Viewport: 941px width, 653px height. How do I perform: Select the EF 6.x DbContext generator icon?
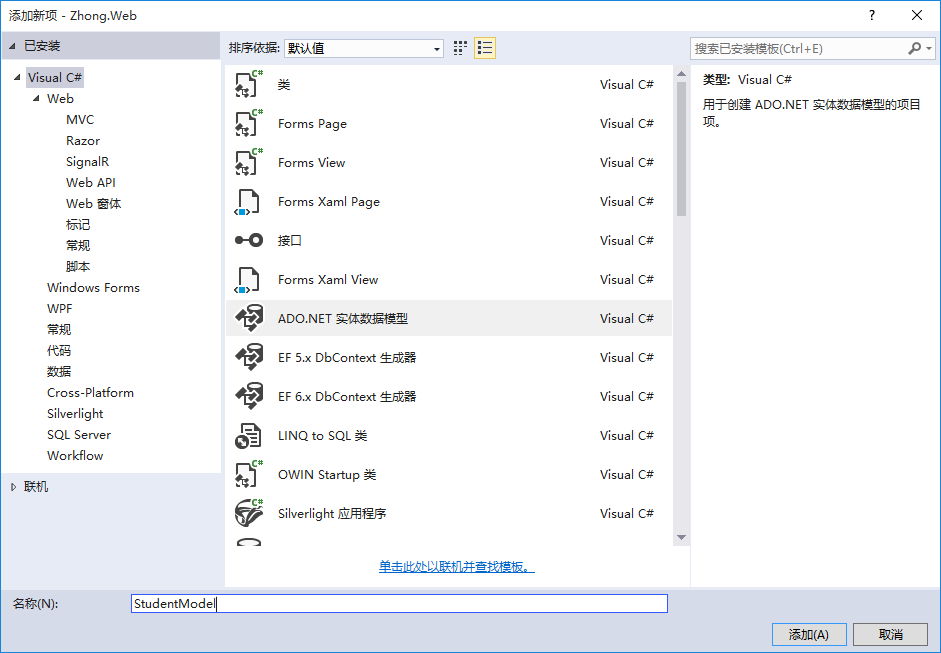[x=248, y=396]
